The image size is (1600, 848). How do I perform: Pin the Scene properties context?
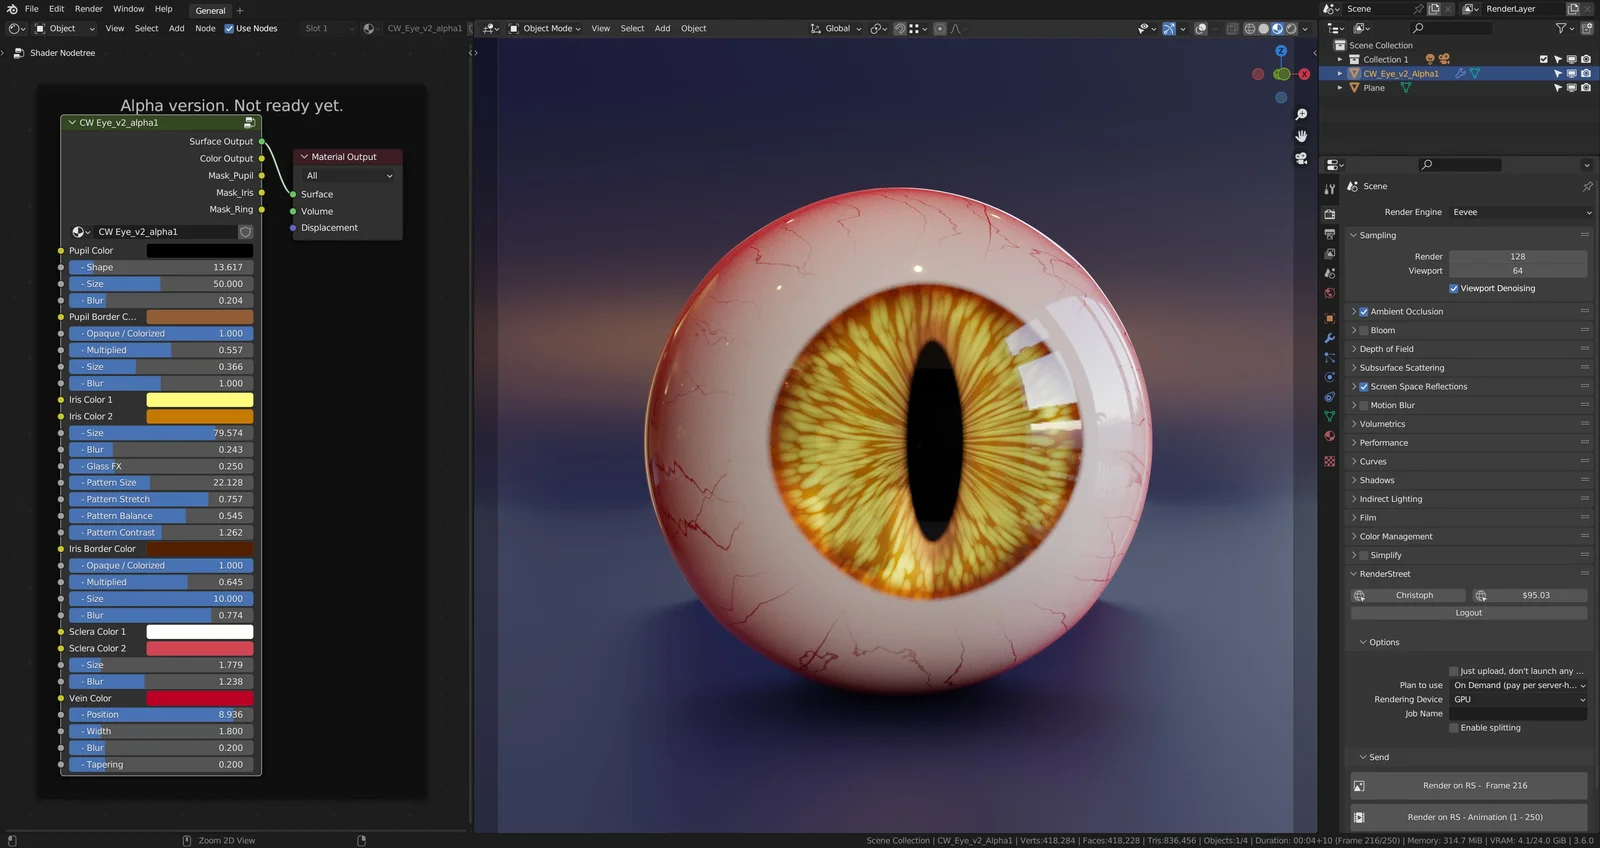point(1587,187)
